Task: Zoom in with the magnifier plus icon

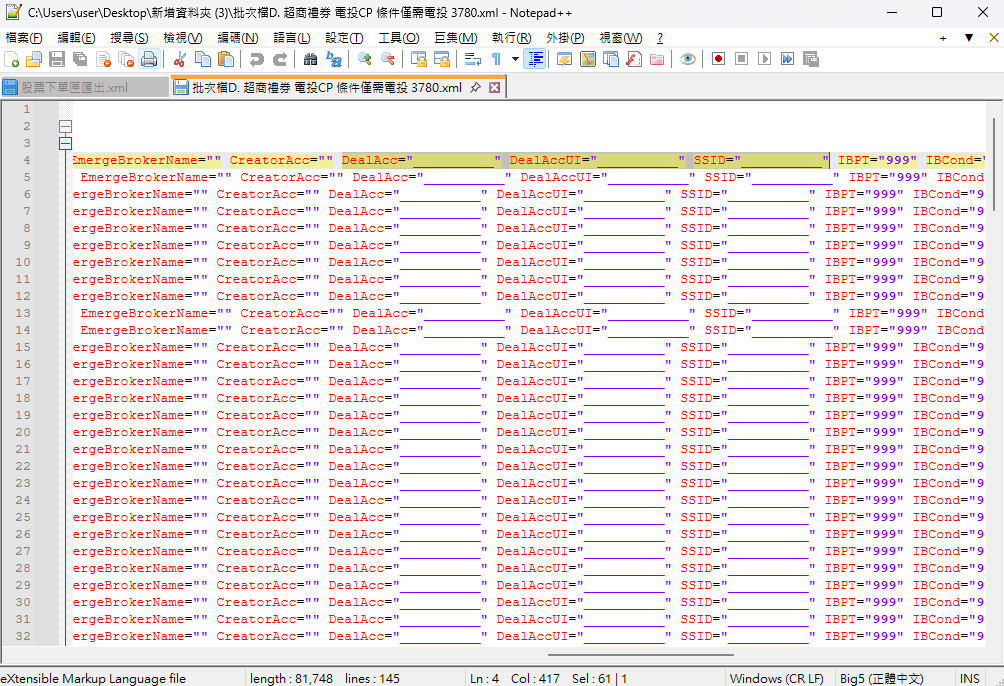Action: (365, 60)
